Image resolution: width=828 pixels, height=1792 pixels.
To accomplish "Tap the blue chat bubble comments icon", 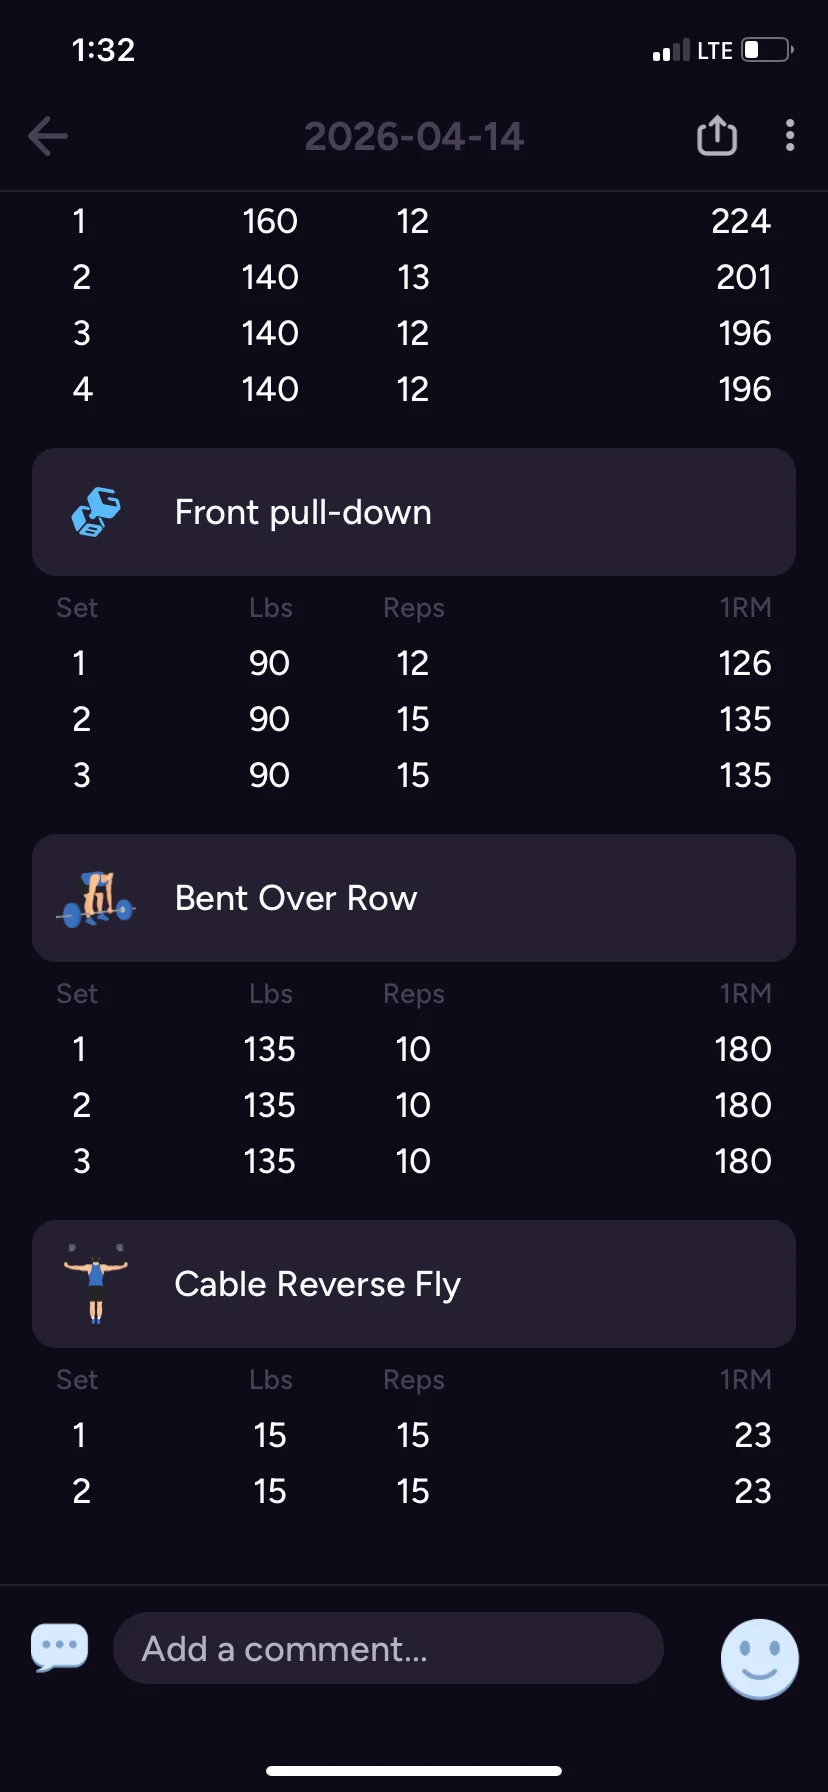I will pyautogui.click(x=60, y=1647).
